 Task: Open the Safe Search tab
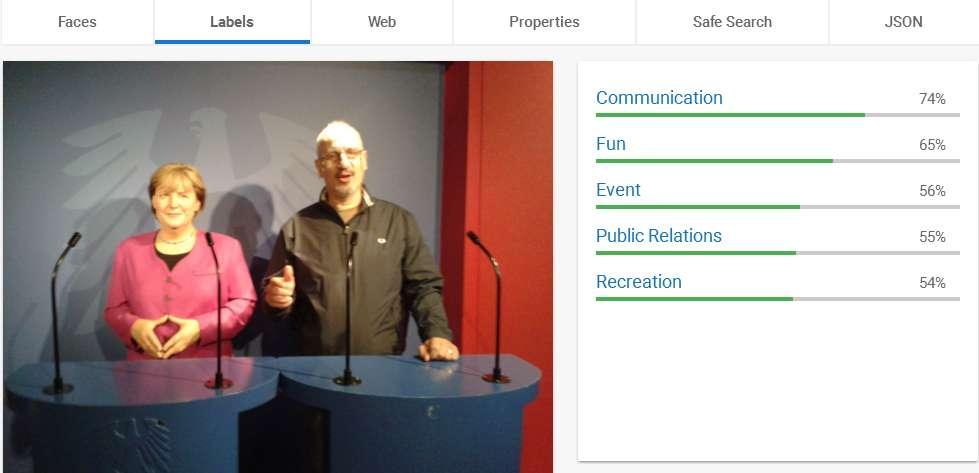click(732, 22)
